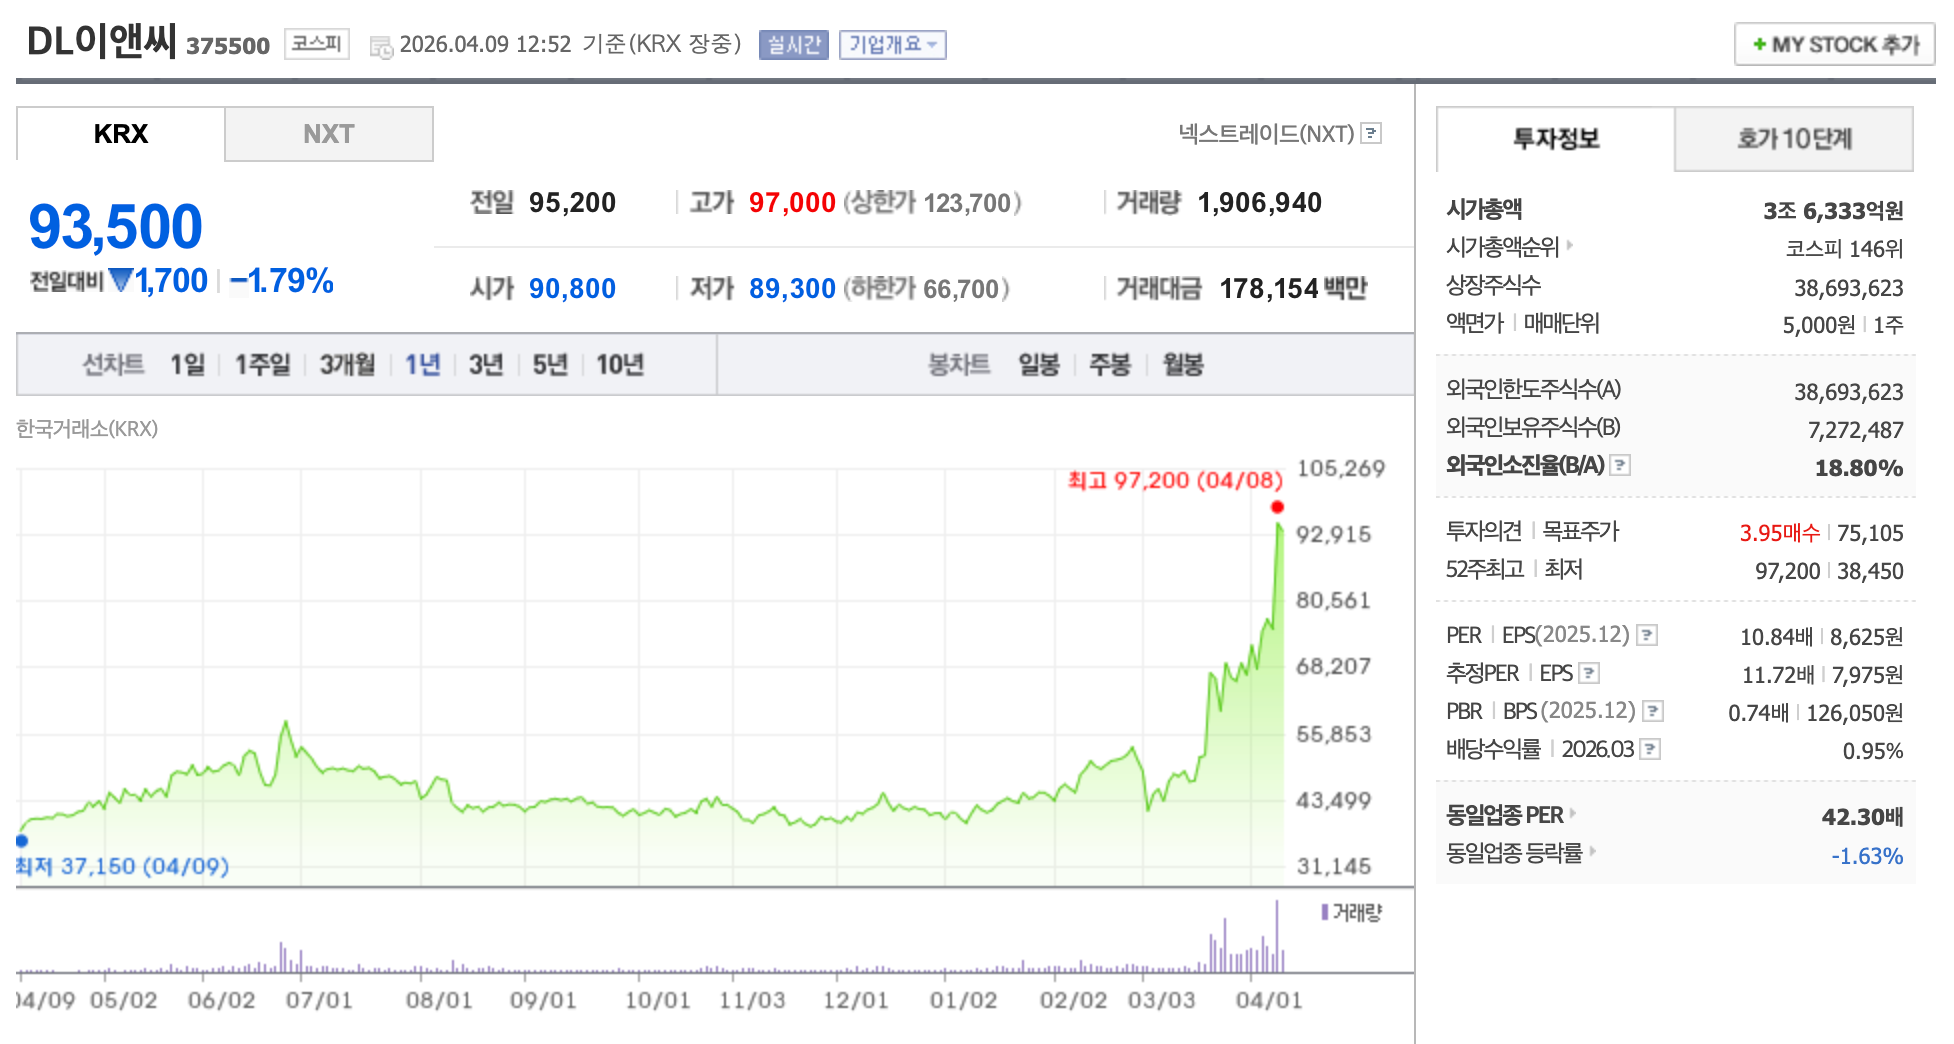The image size is (1954, 1044).
Task: Expand the 기업개요 dropdown
Action: [893, 45]
